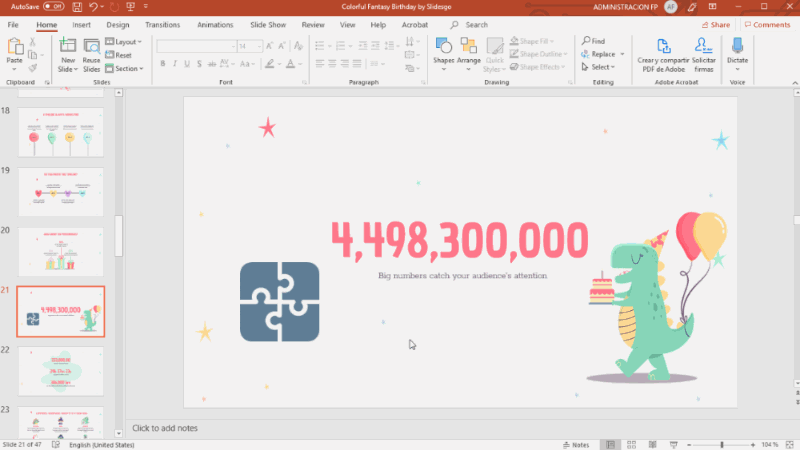Click the Save icon in title bar
Screen dimensions: 800x450
pyautogui.click(x=75, y=7)
